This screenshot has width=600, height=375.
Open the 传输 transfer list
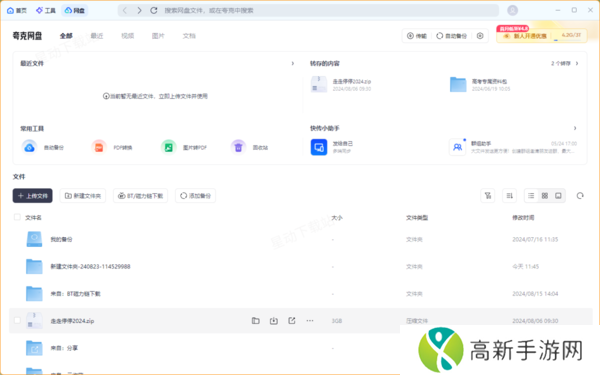417,36
